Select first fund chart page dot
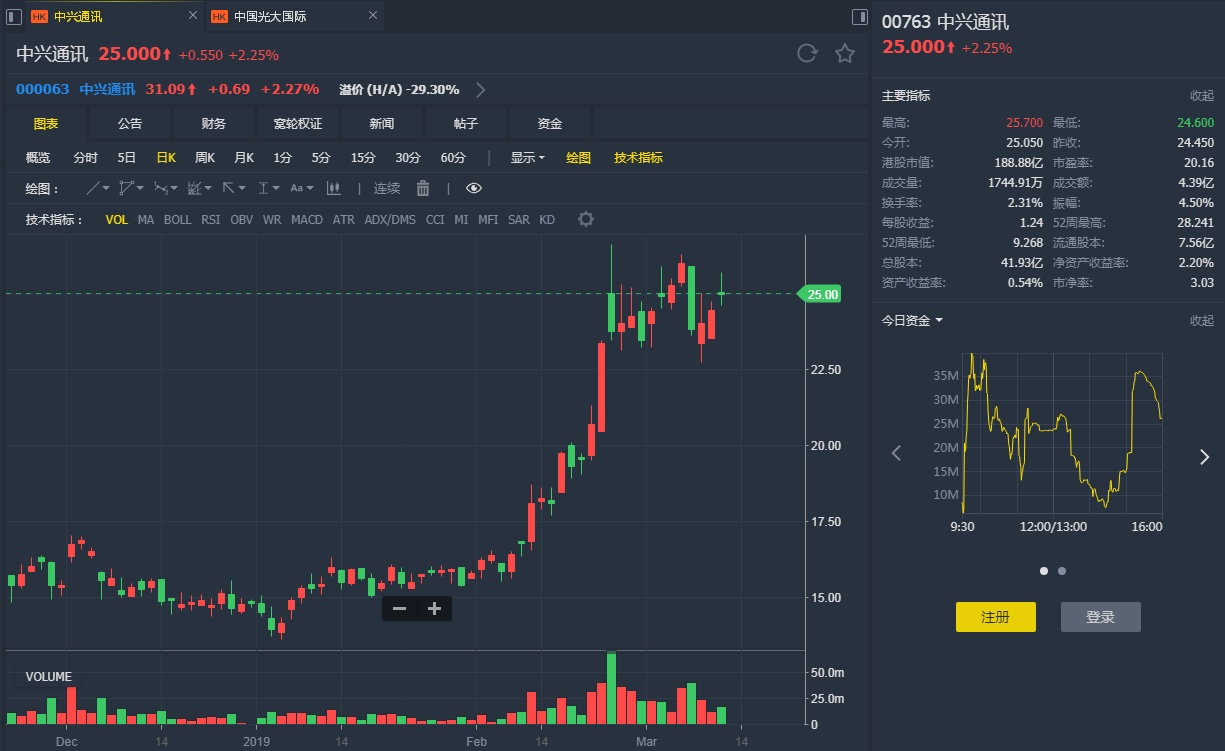Screen dimensions: 1225x751 tap(1044, 571)
